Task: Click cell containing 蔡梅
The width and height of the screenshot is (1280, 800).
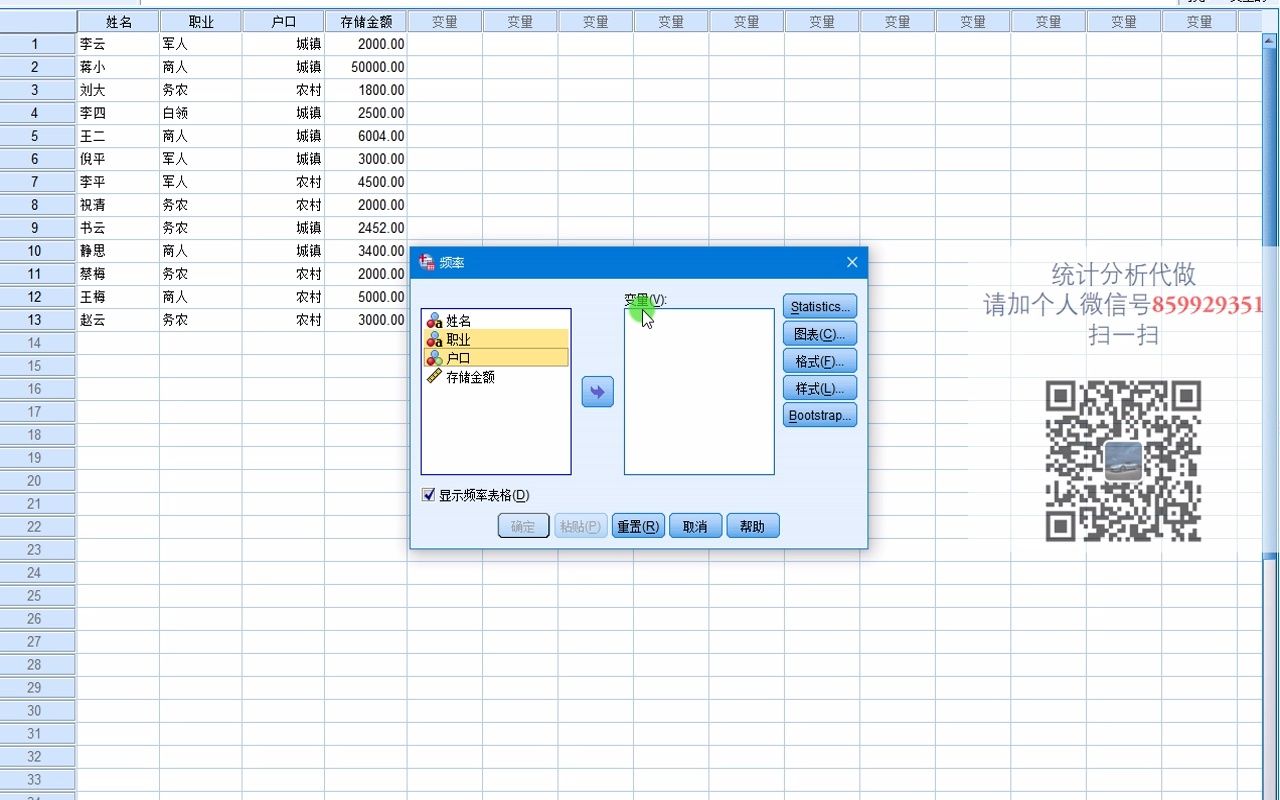Action: (118, 274)
